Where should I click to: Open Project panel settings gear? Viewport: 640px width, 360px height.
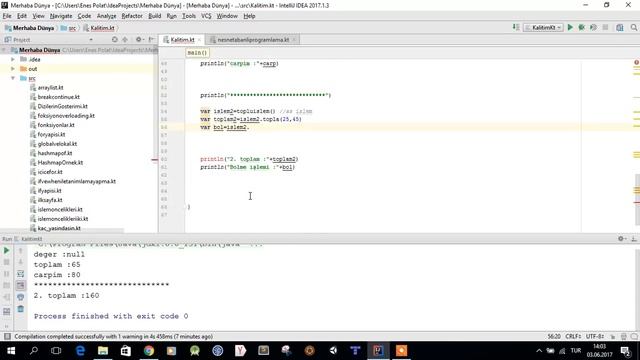pos(139,40)
